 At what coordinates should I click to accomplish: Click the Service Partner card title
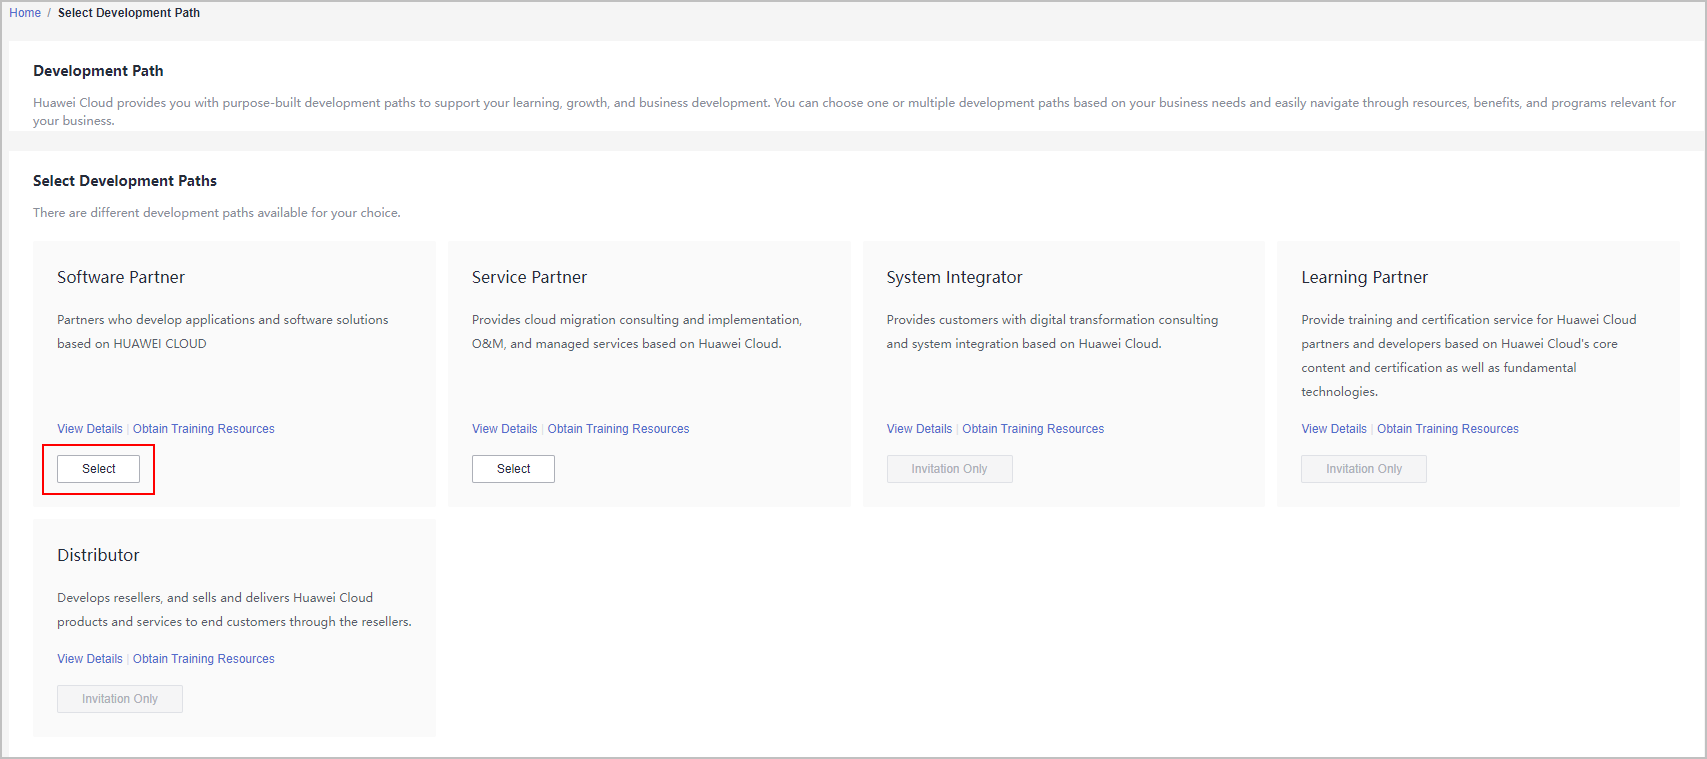[x=529, y=277]
